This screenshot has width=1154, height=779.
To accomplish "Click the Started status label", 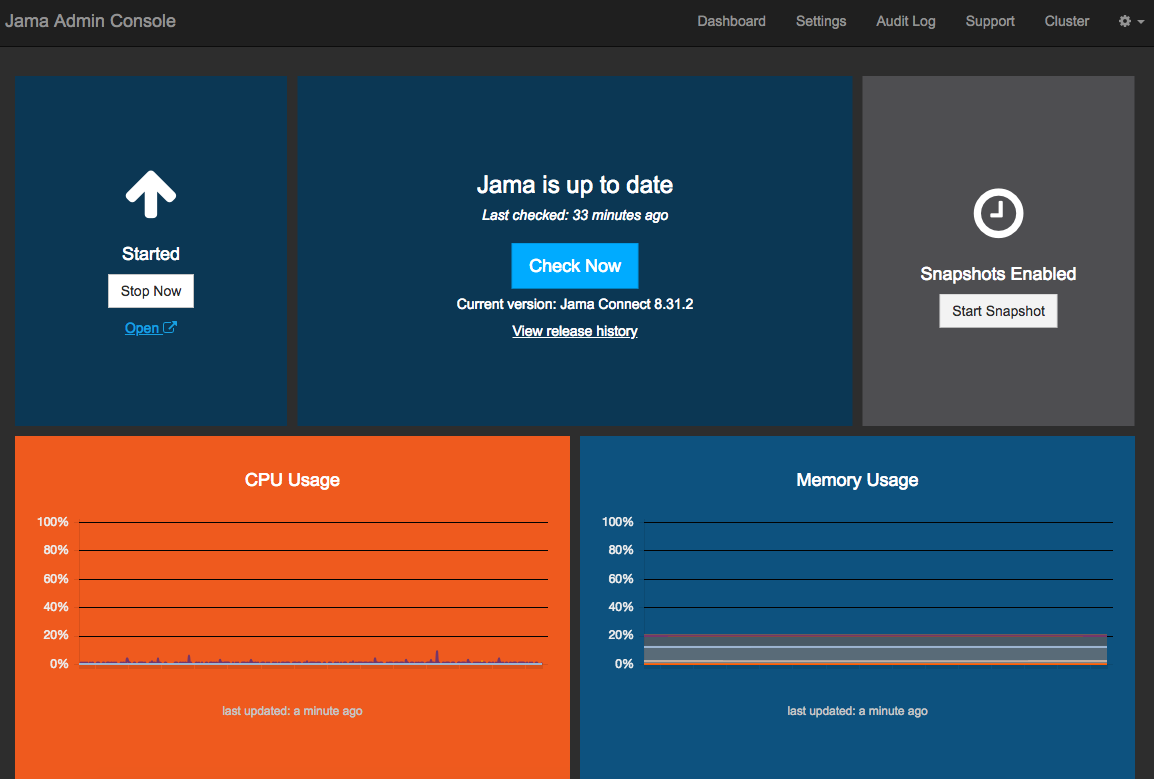I will click(151, 254).
